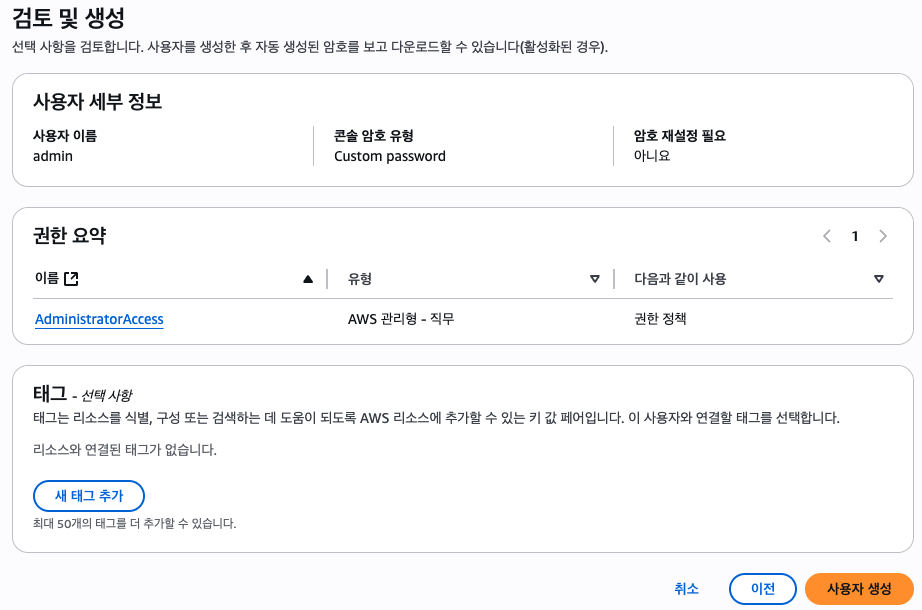
Task: Click 취소 to cancel user creation
Action: (x=686, y=589)
